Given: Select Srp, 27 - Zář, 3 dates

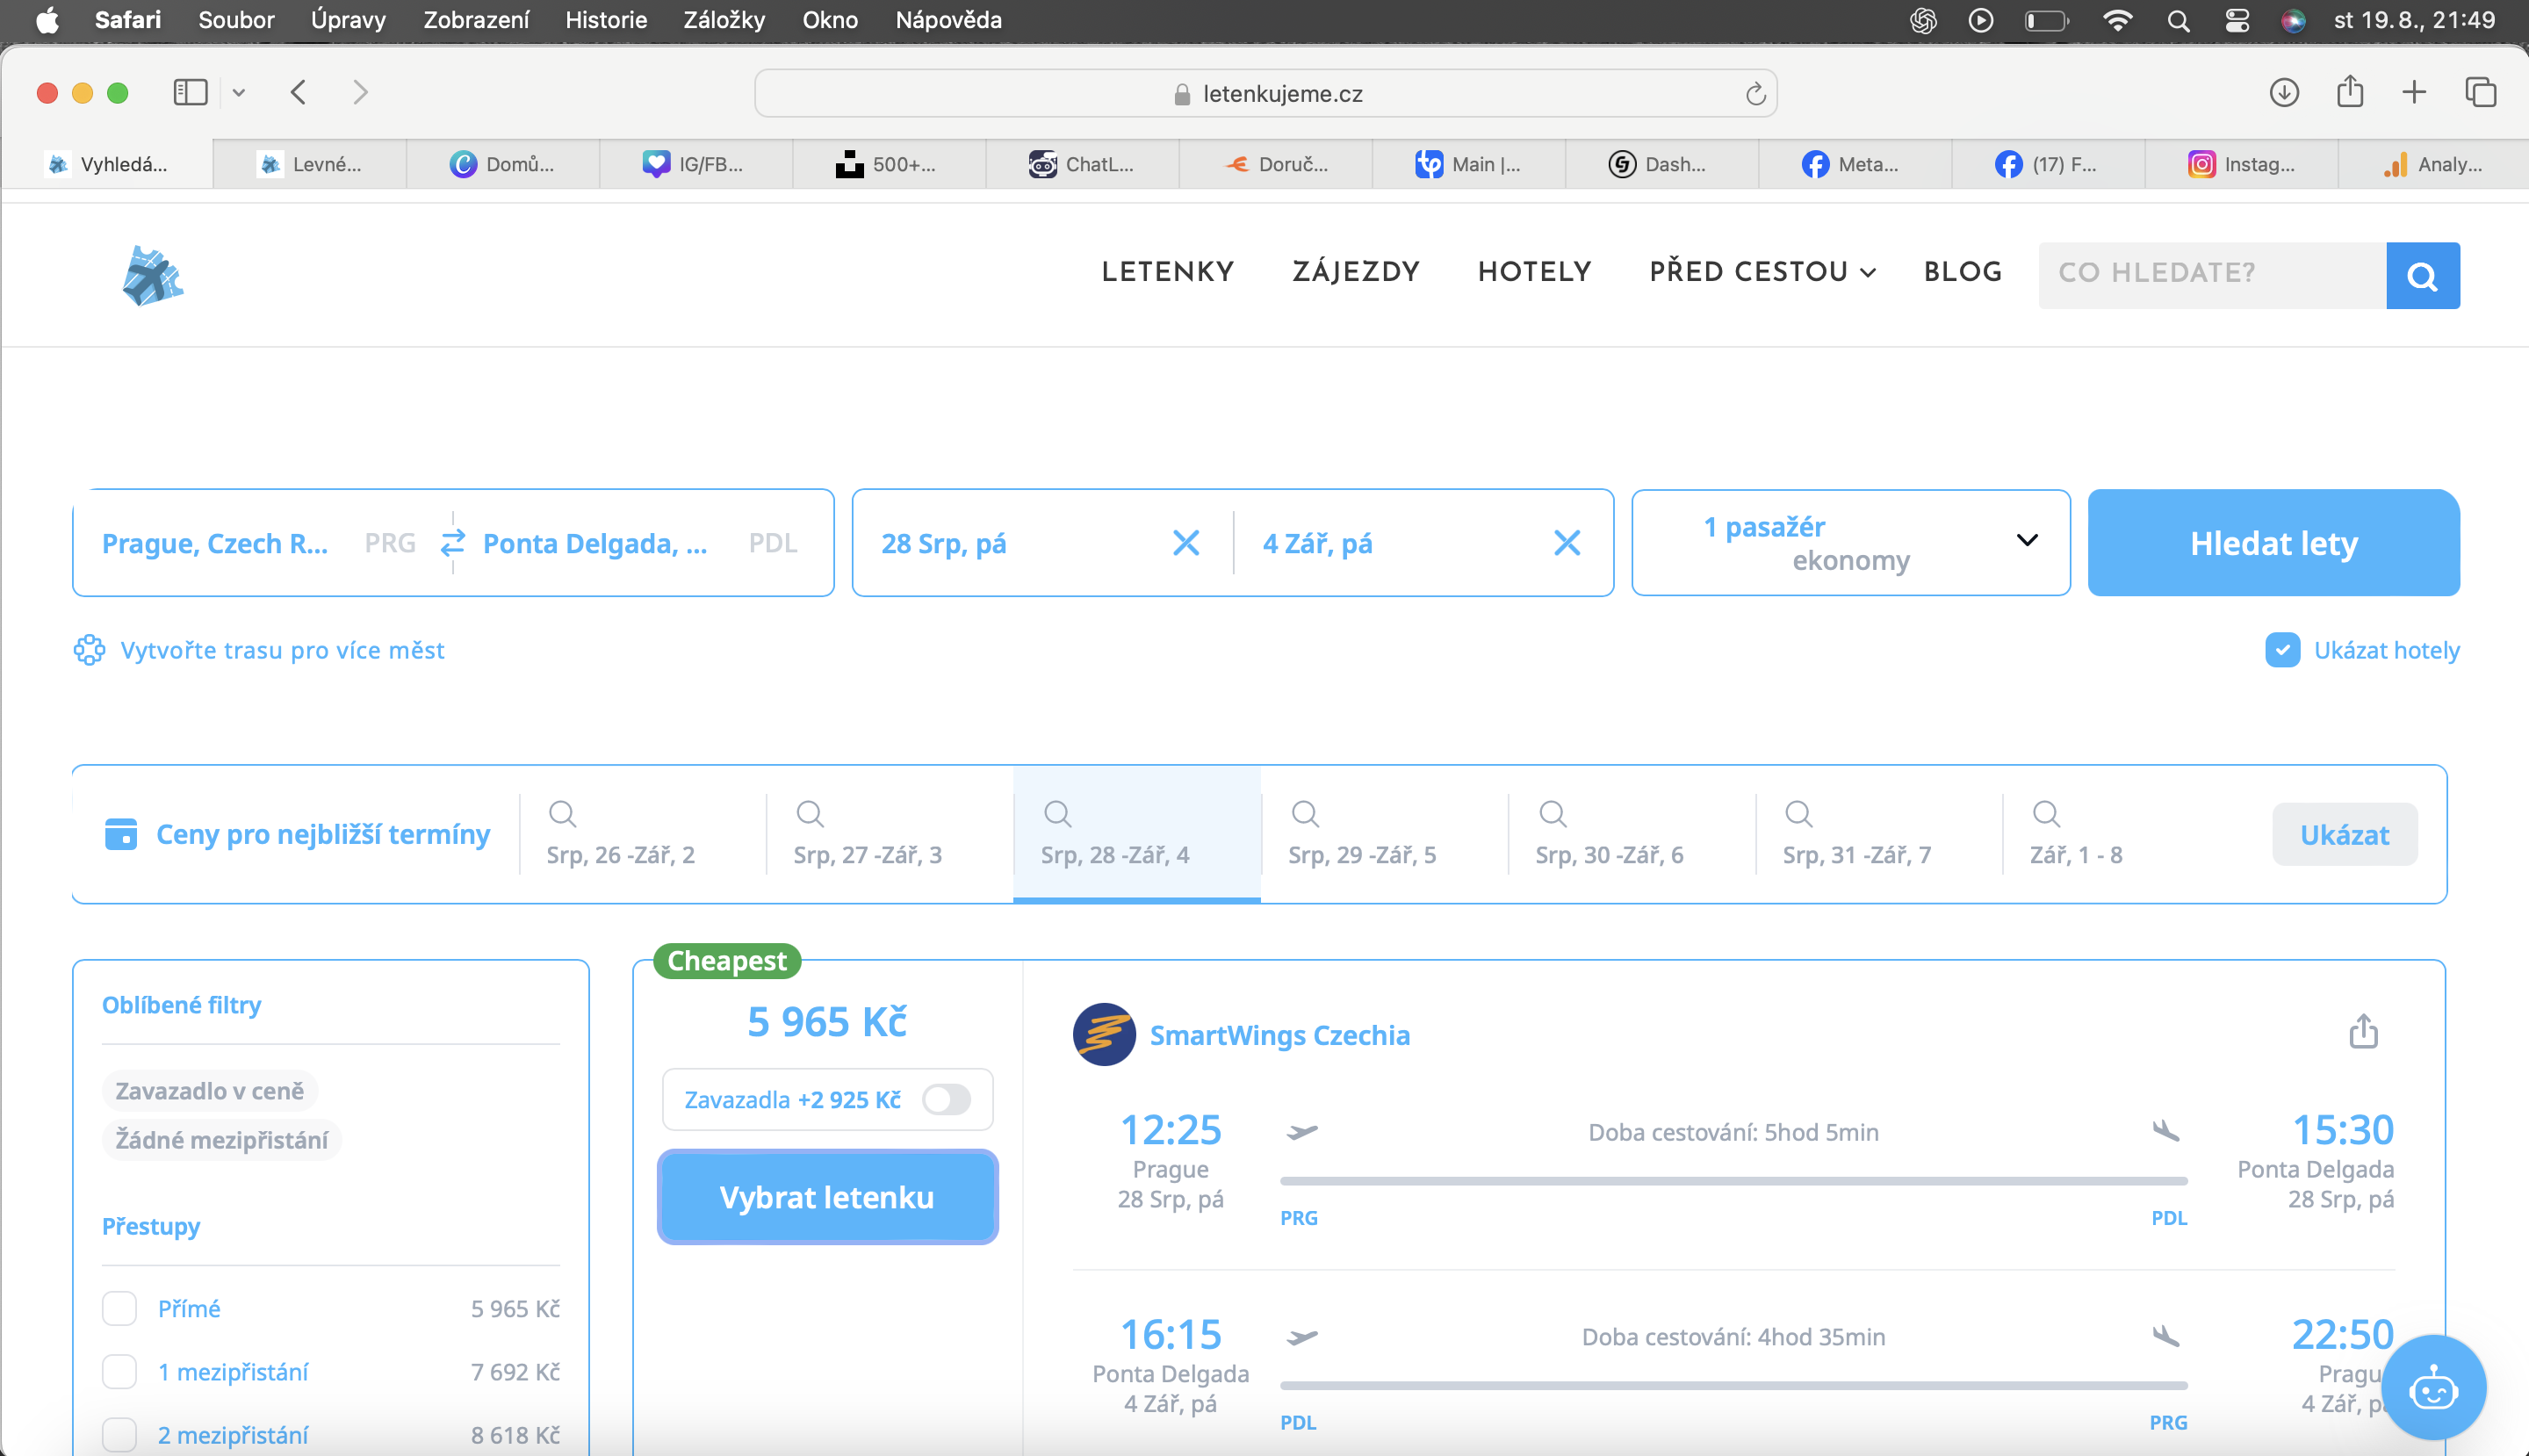Looking at the screenshot, I should 890,834.
